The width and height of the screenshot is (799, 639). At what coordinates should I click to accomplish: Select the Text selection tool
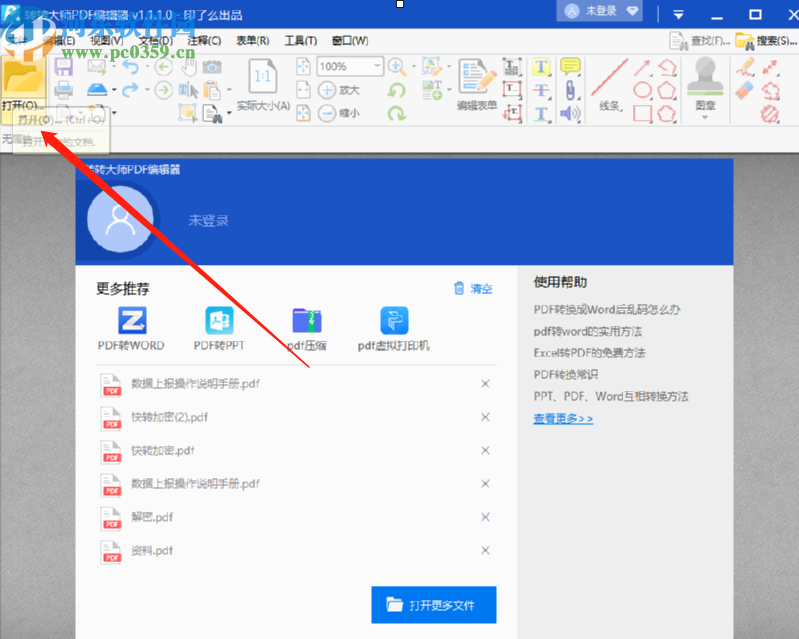point(188,90)
